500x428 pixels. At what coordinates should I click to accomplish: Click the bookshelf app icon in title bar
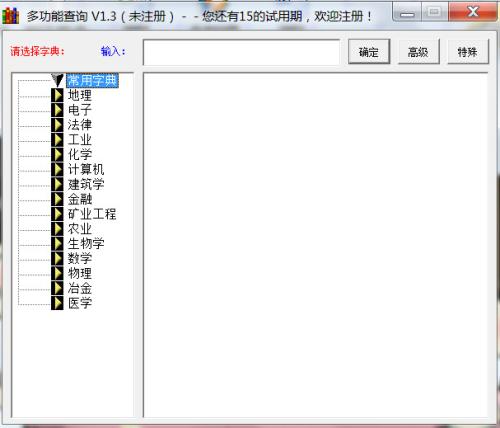(11, 15)
